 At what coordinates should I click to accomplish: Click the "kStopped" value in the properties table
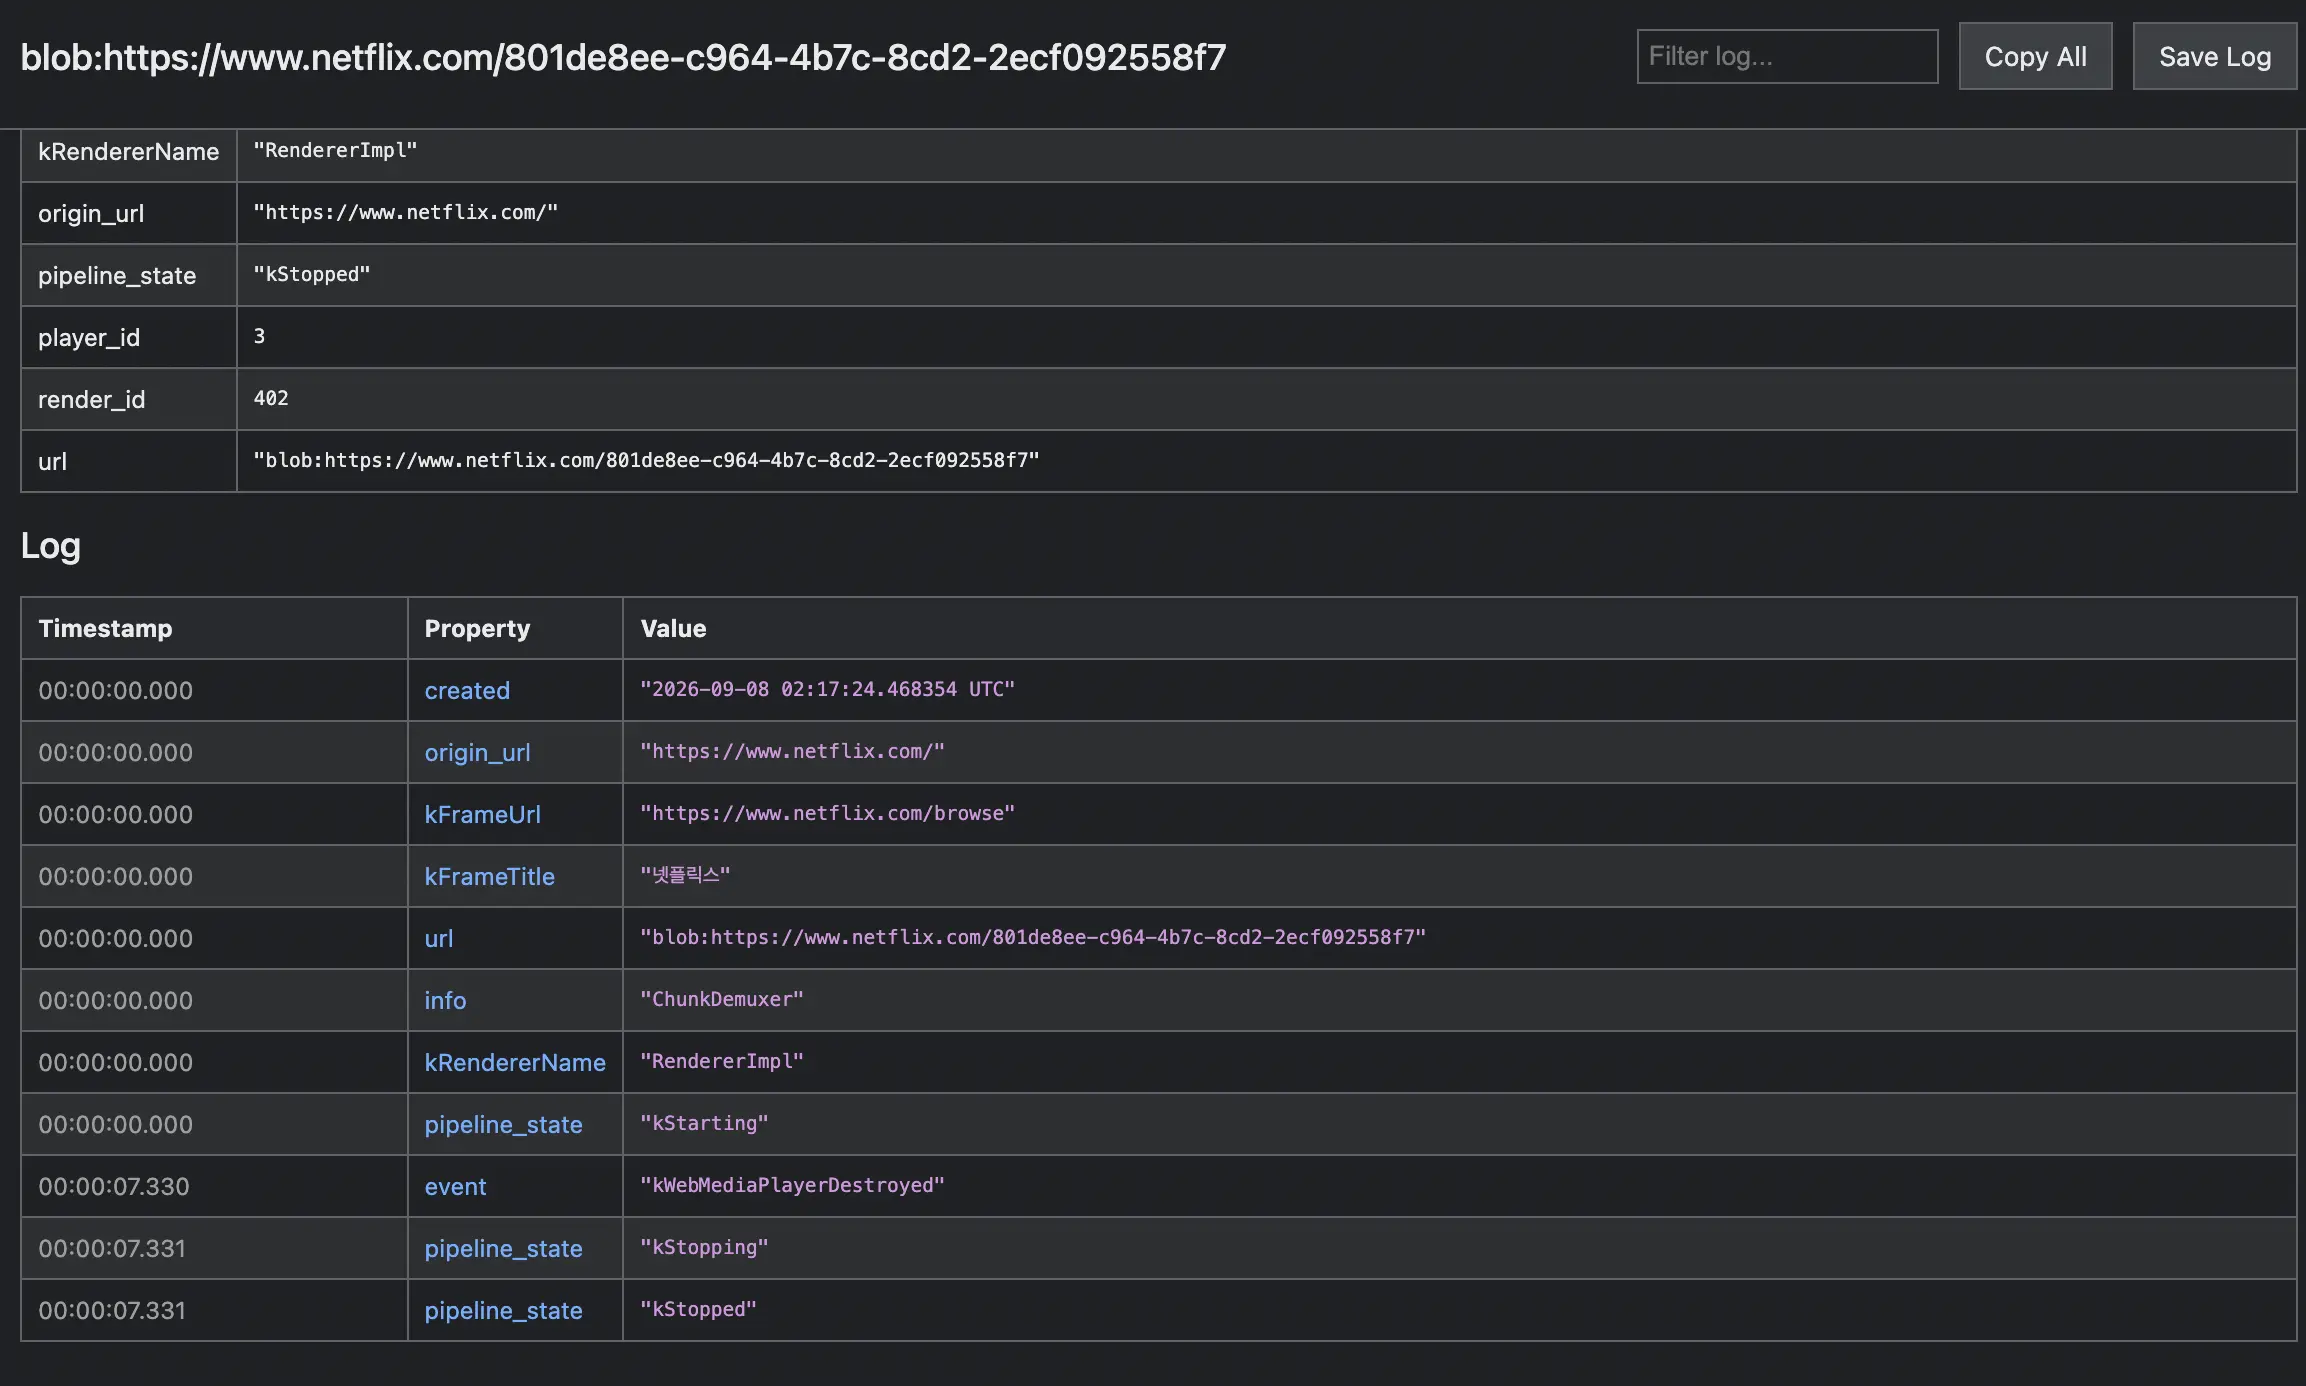311,274
